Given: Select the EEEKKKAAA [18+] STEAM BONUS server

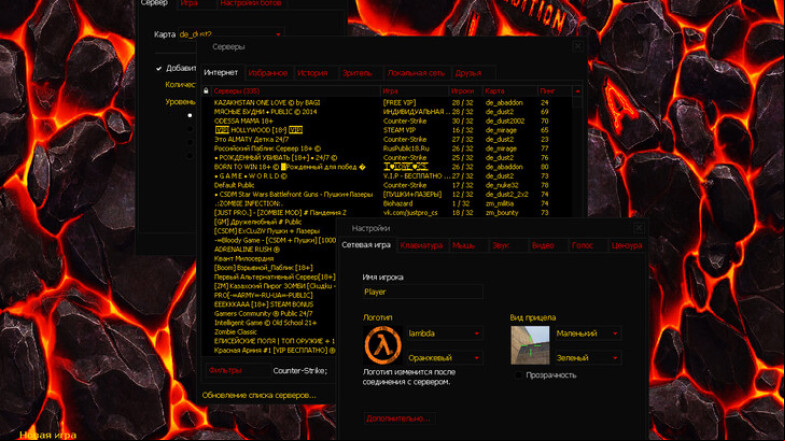Looking at the screenshot, I should coord(269,304).
